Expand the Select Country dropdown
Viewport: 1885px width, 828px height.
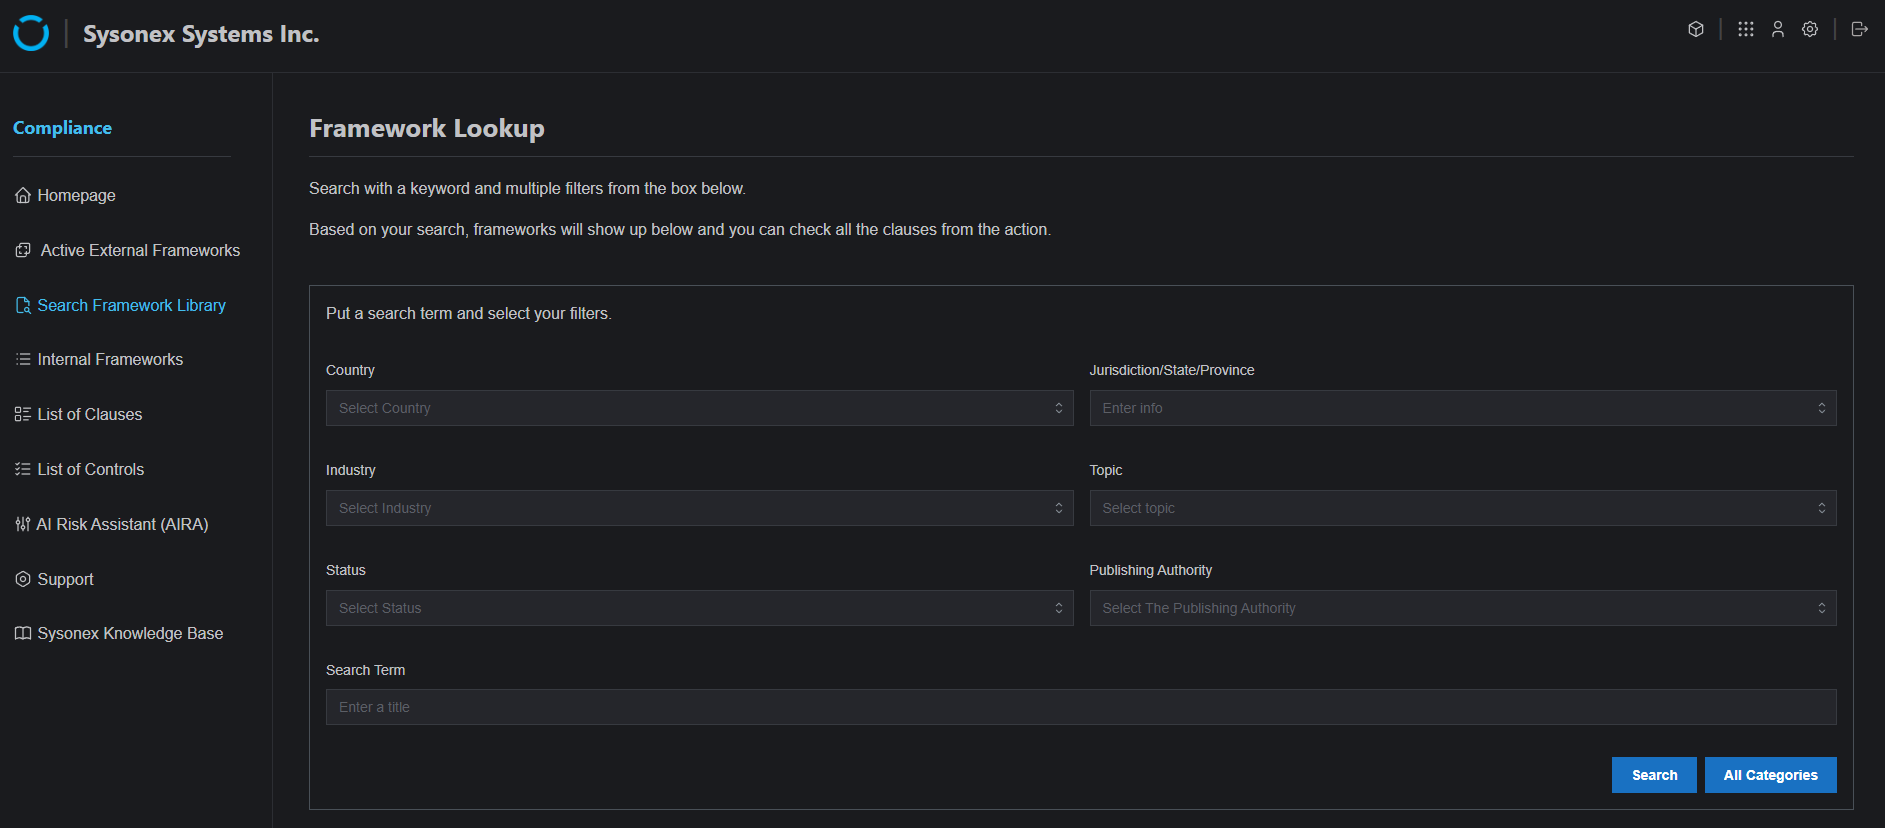click(699, 408)
